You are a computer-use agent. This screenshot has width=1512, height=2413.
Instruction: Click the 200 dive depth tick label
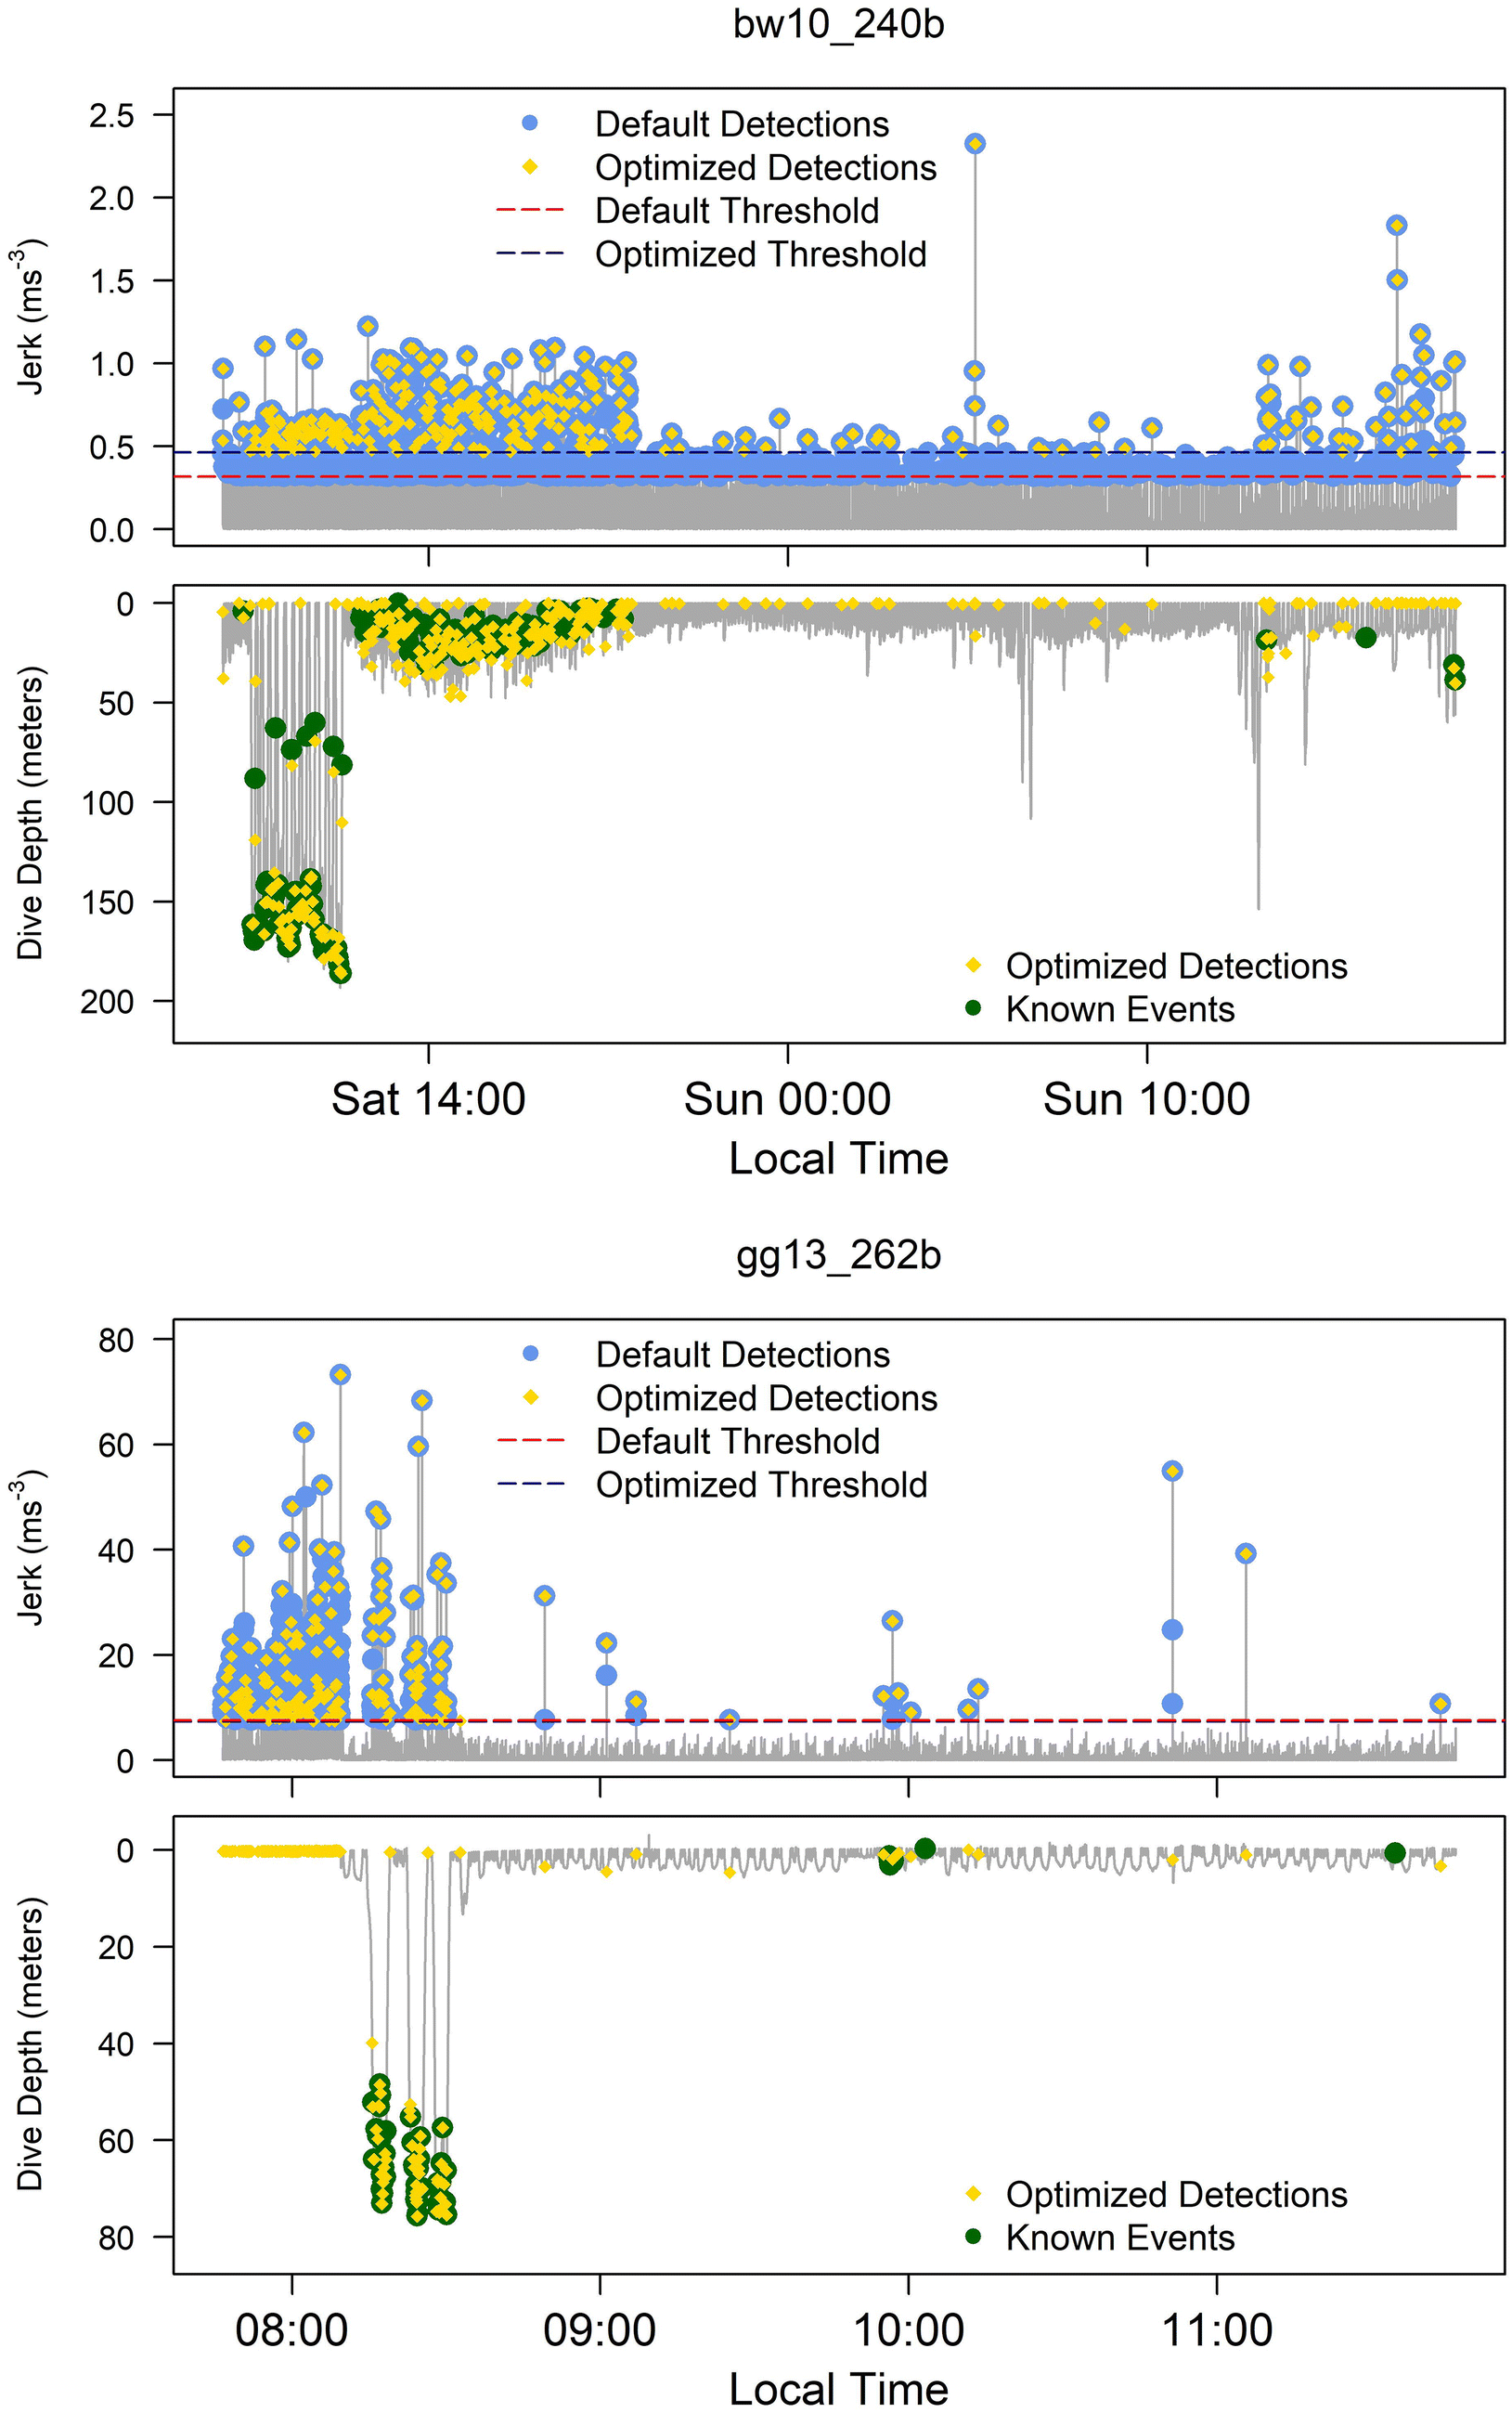tap(107, 1001)
